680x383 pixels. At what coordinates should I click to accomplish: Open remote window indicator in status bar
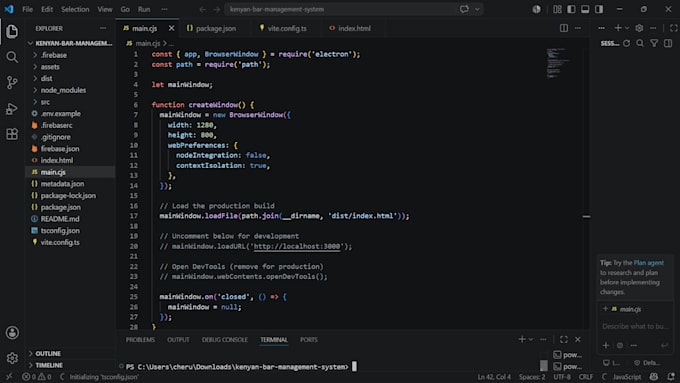9,376
